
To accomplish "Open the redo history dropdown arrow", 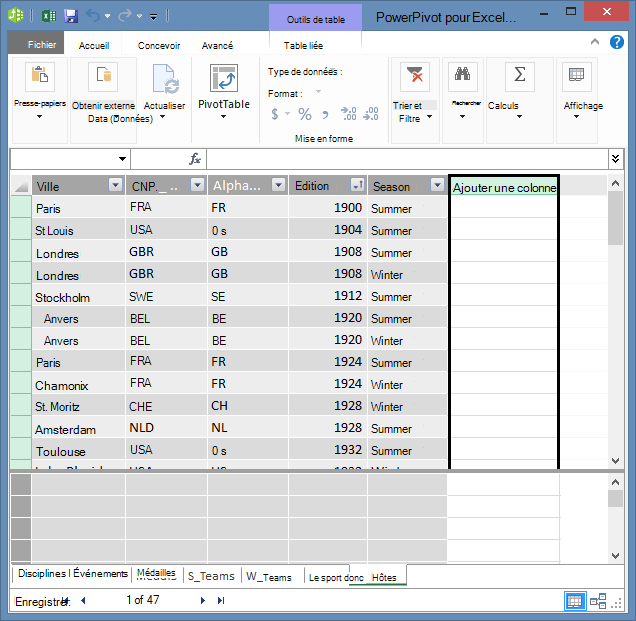I will pyautogui.click(x=140, y=16).
